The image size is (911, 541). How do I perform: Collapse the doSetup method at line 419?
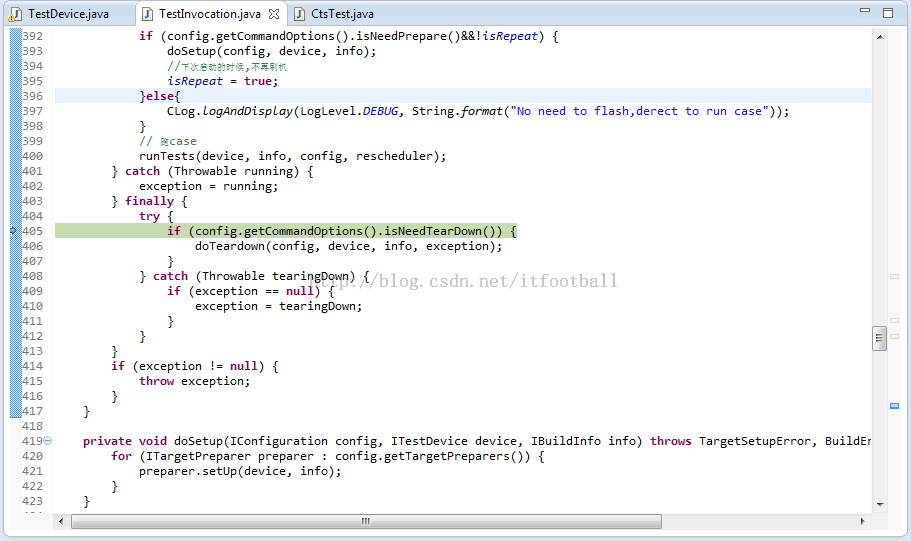coord(48,441)
